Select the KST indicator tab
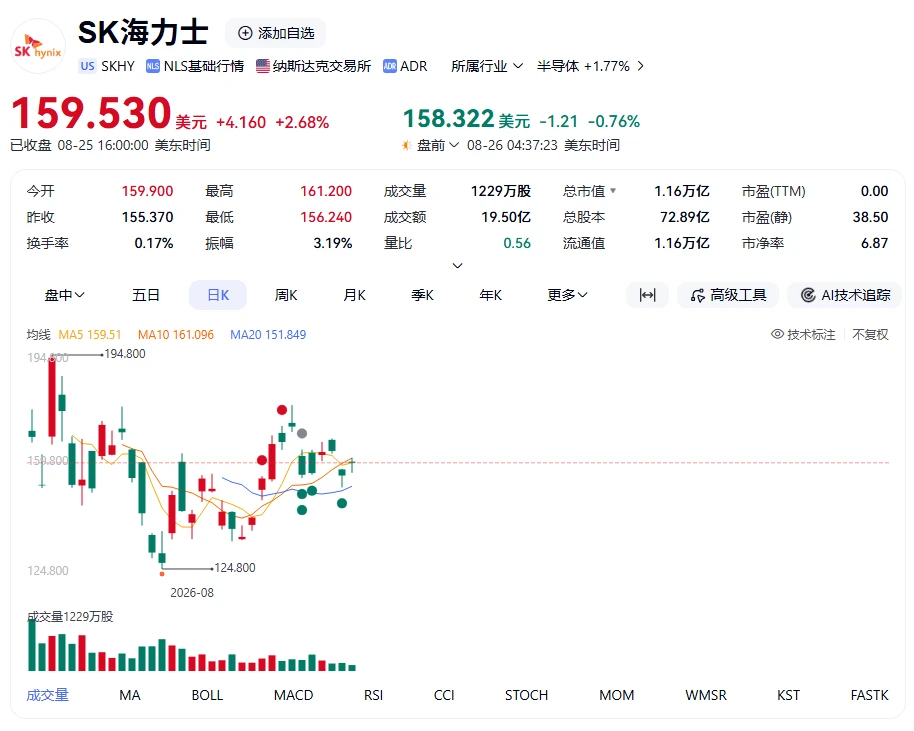This screenshot has width=914, height=731. [x=788, y=695]
